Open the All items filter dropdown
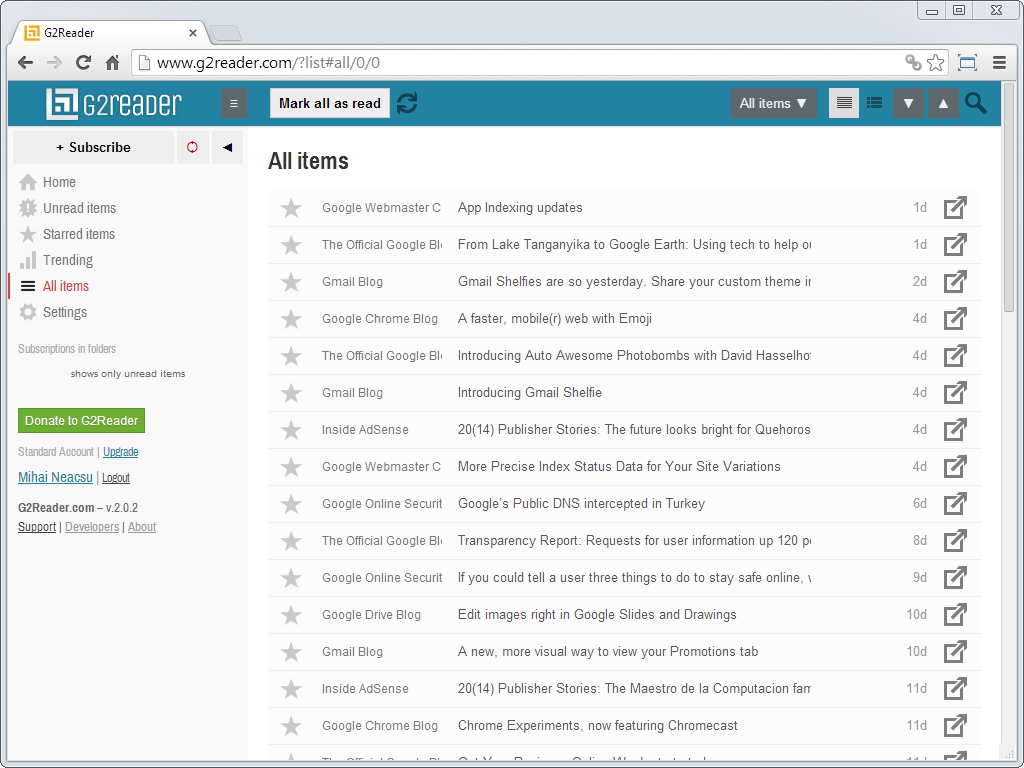 [773, 103]
